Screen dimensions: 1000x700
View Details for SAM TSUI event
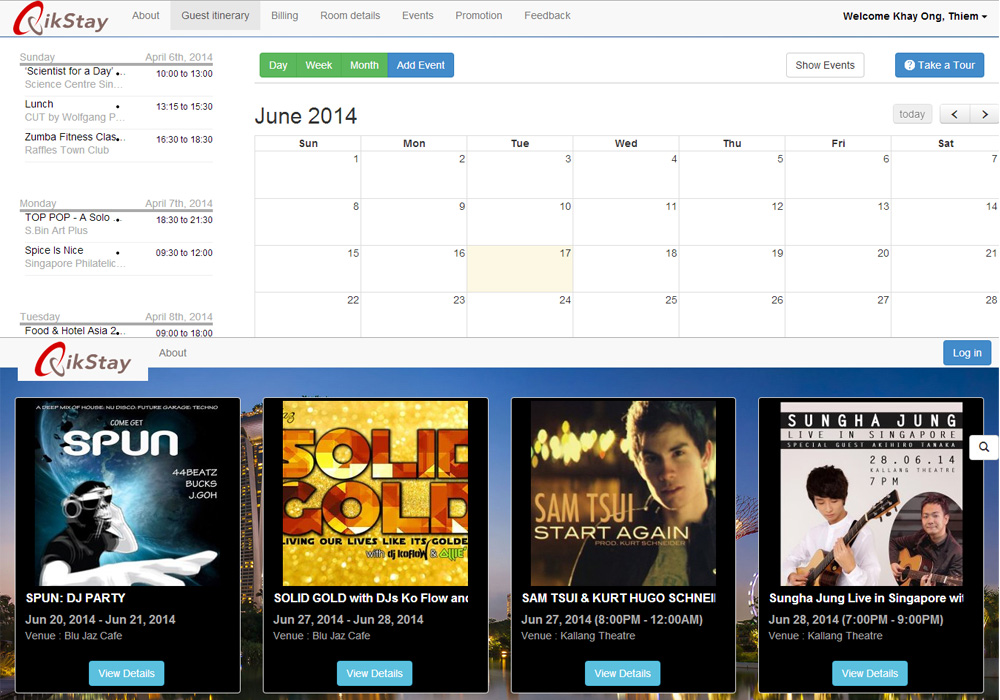coord(622,673)
